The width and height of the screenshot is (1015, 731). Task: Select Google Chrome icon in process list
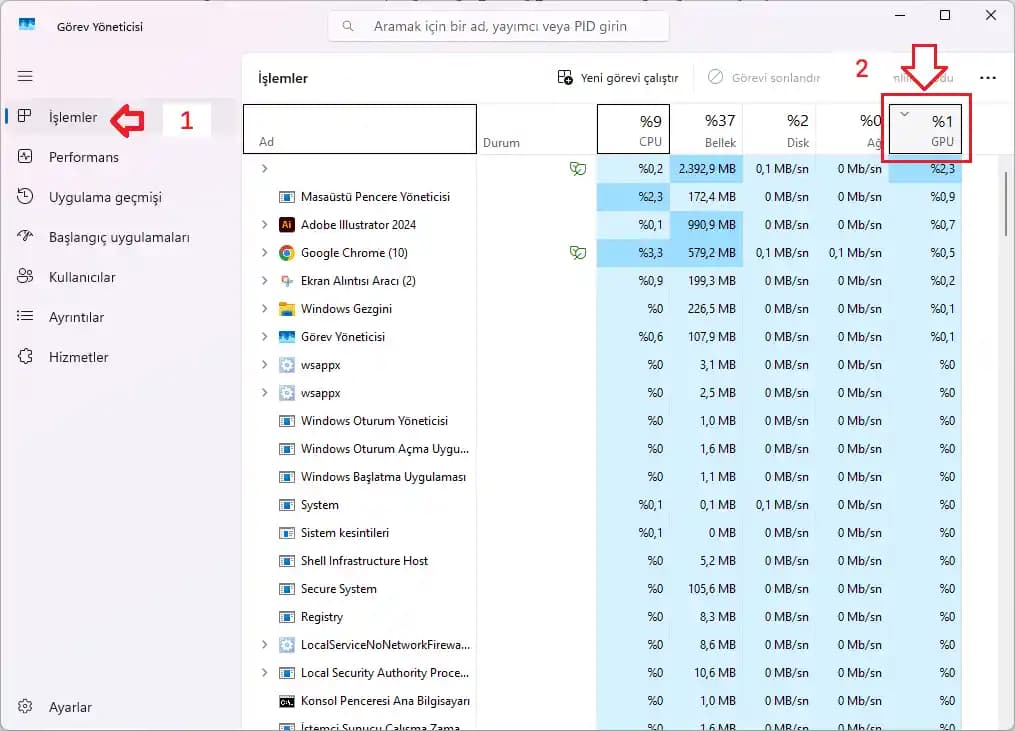pyautogui.click(x=287, y=253)
